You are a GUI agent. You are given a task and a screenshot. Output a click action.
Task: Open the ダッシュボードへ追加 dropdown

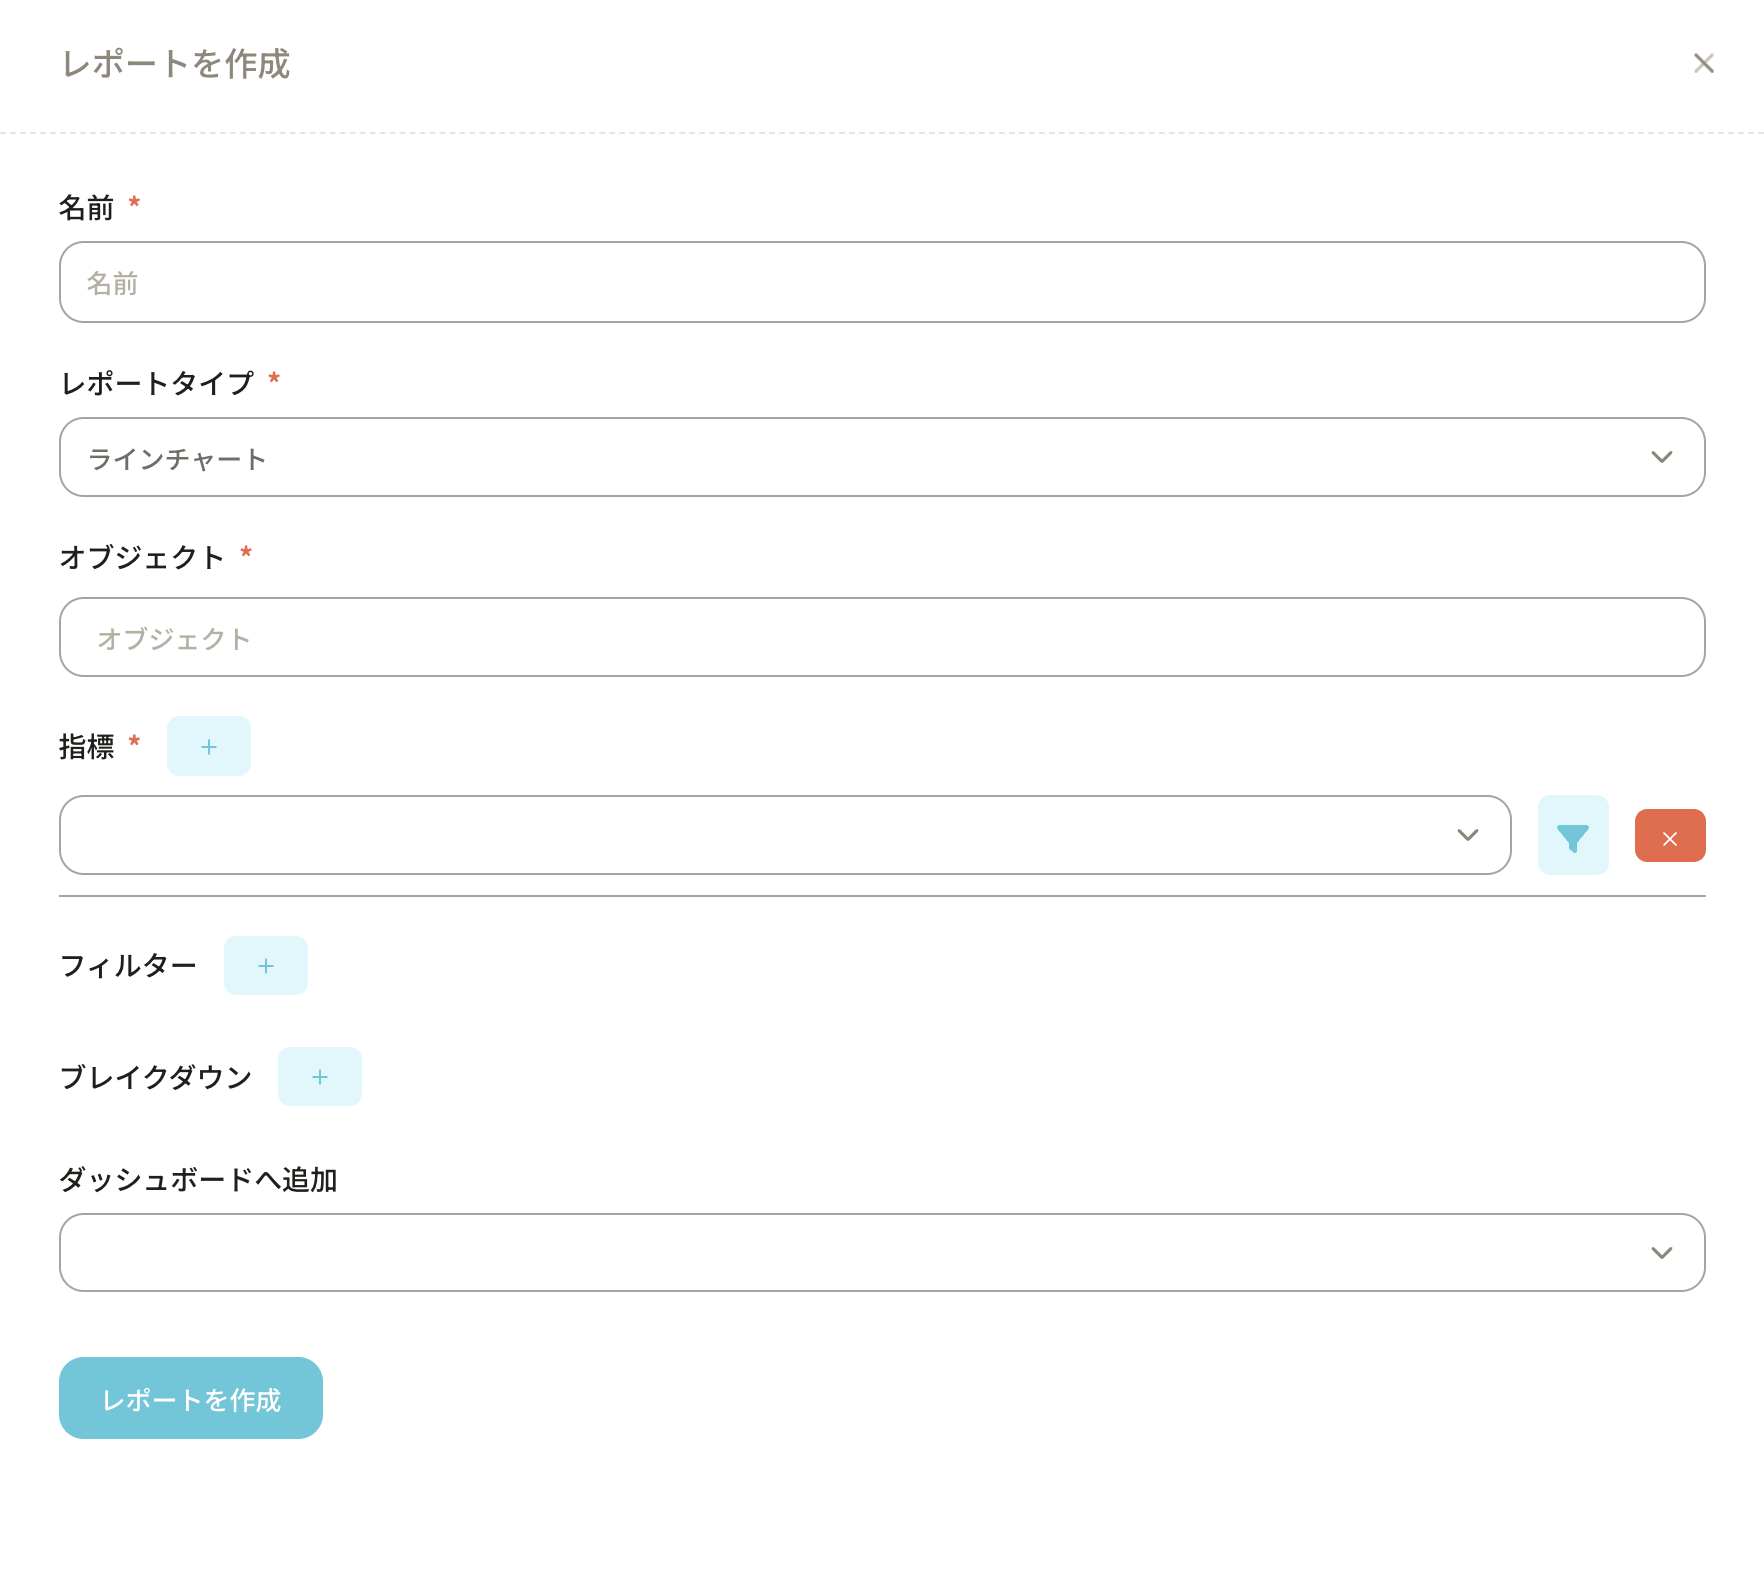[x=860, y=1252]
